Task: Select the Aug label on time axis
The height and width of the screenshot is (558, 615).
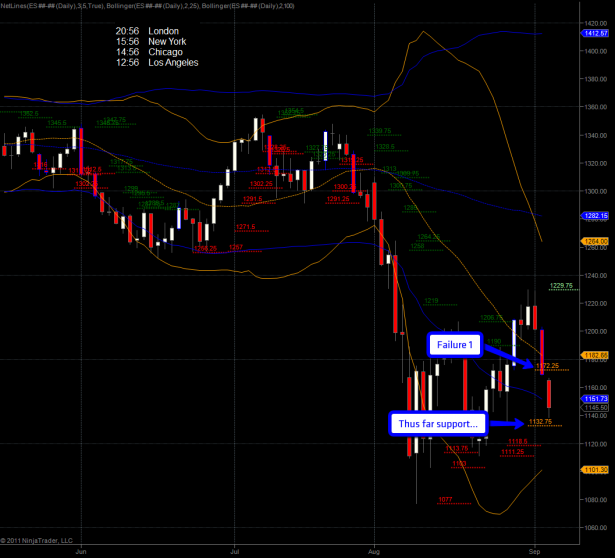Action: click(x=375, y=550)
